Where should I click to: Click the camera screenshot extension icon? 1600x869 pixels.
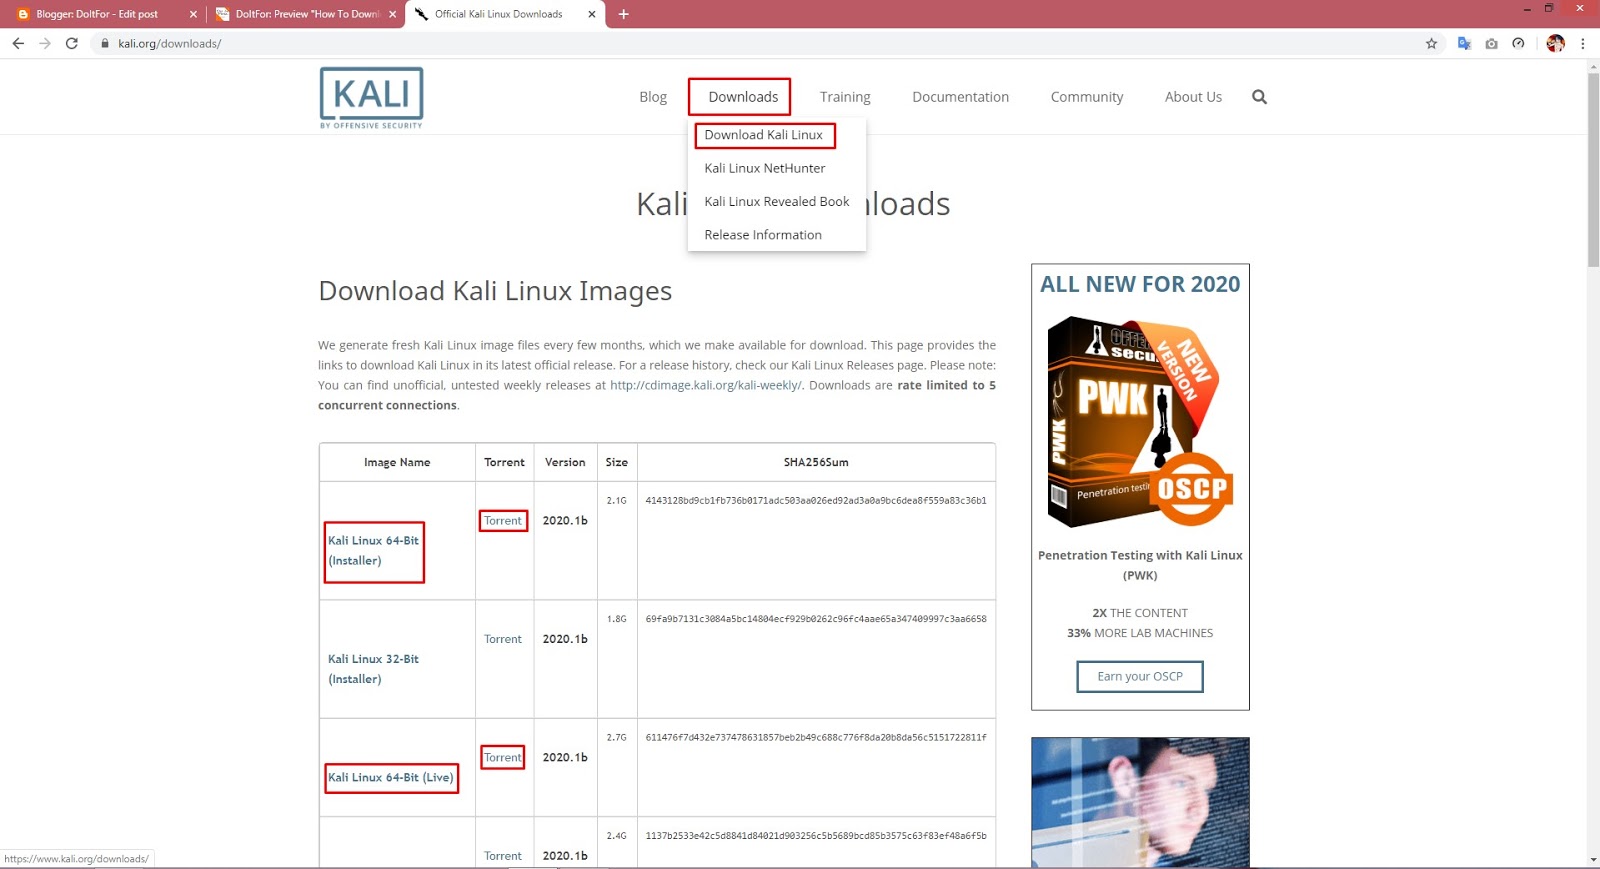(1491, 43)
